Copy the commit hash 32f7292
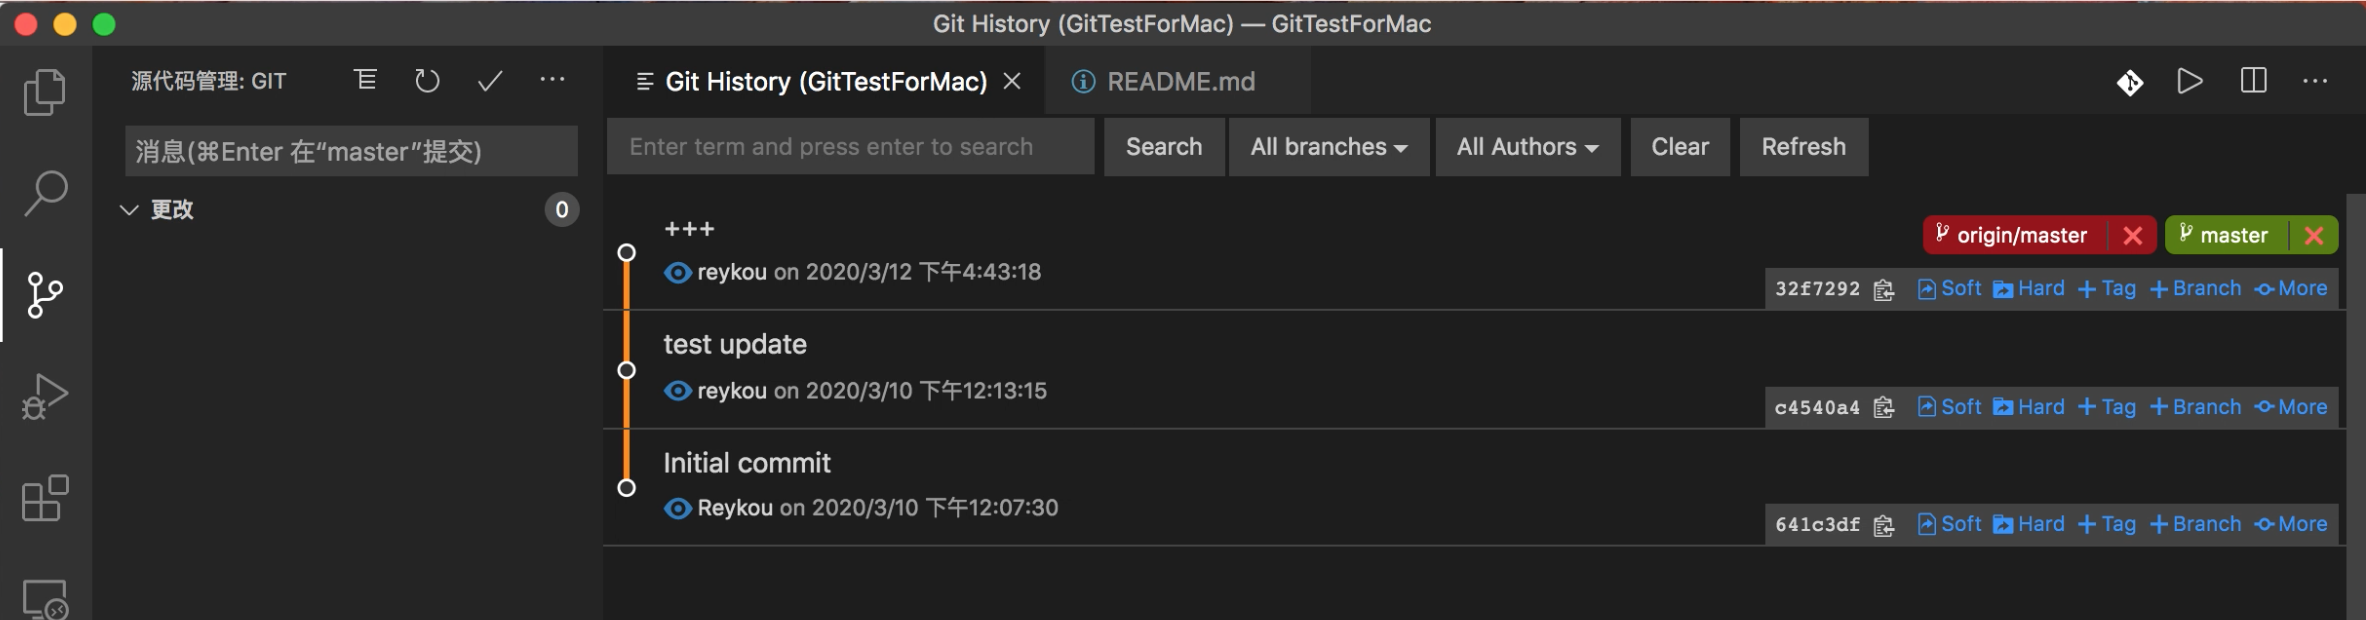The height and width of the screenshot is (620, 2366). (1884, 288)
